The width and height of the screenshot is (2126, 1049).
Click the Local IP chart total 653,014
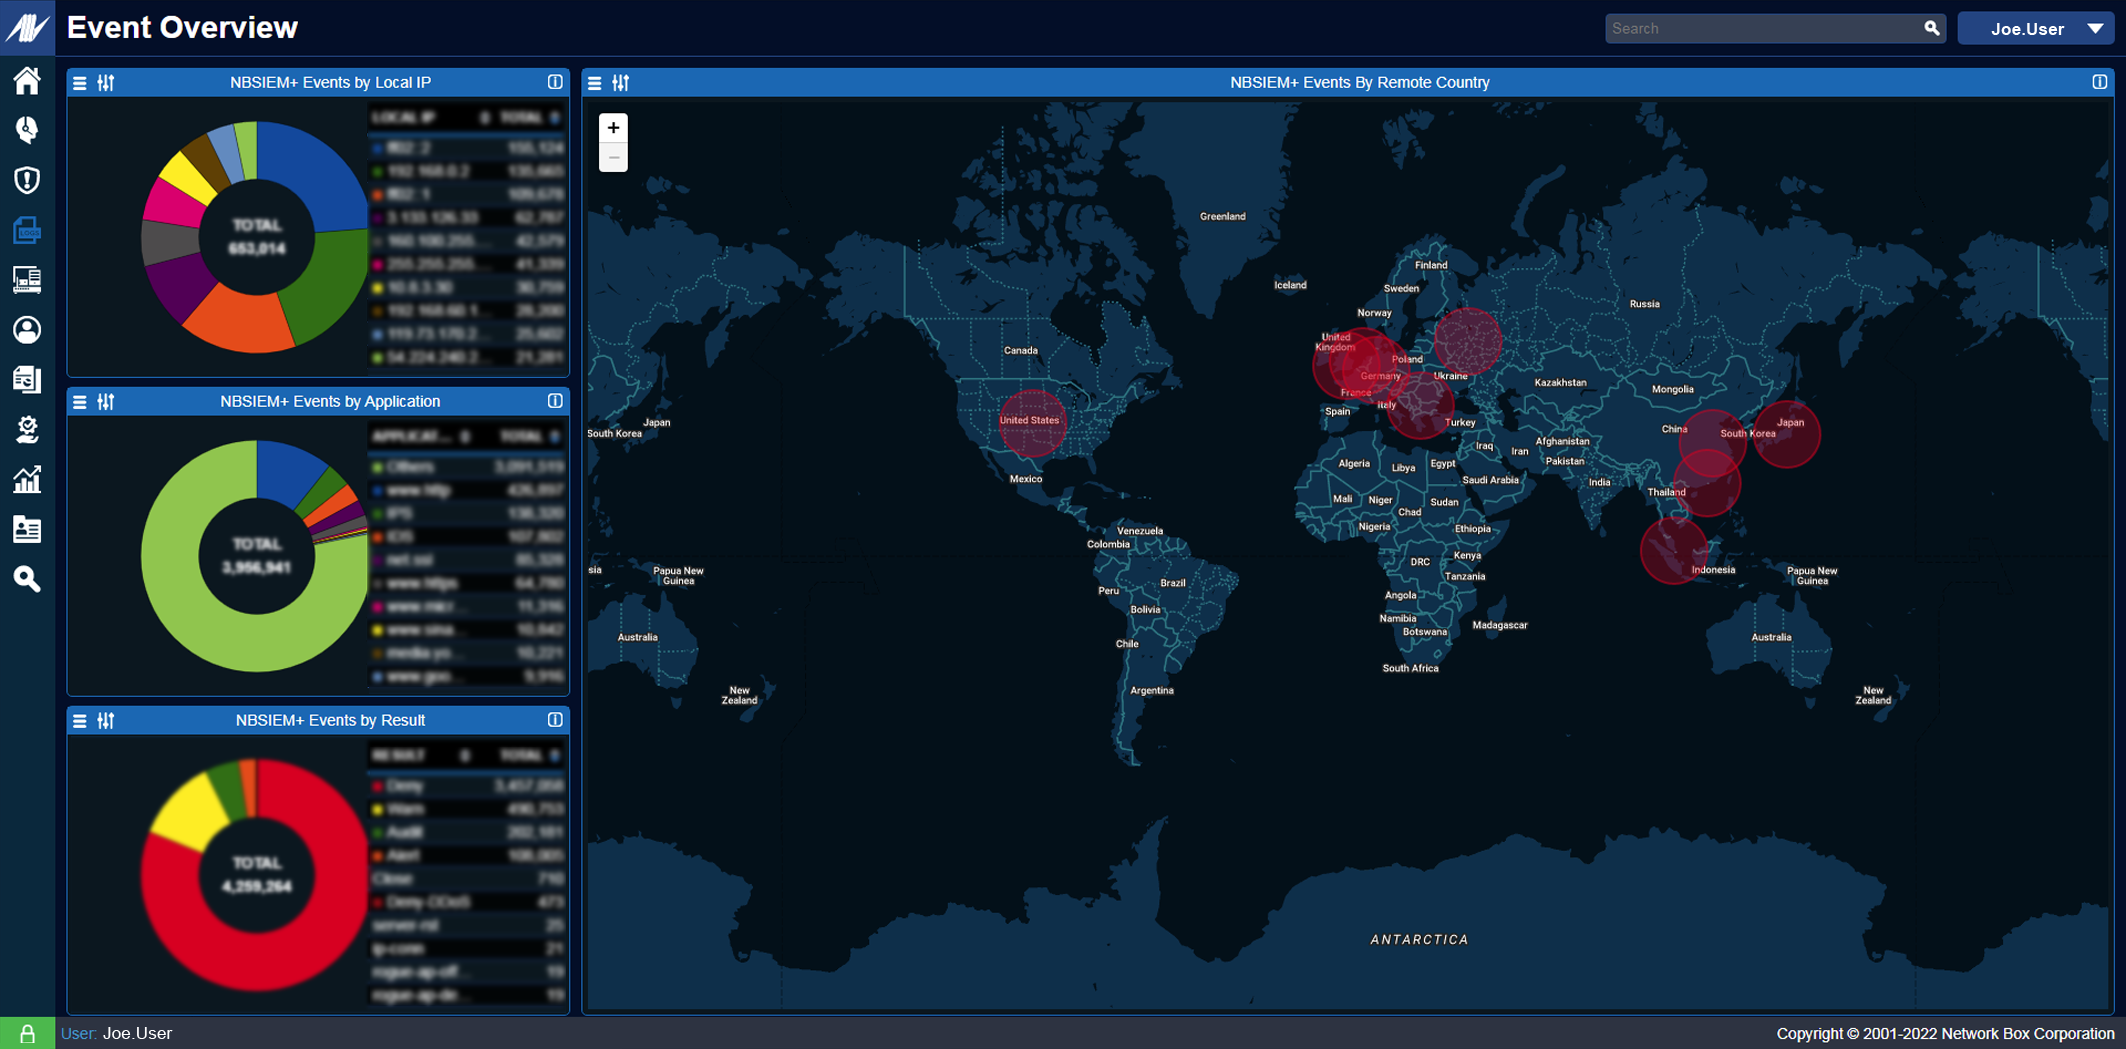click(x=257, y=248)
